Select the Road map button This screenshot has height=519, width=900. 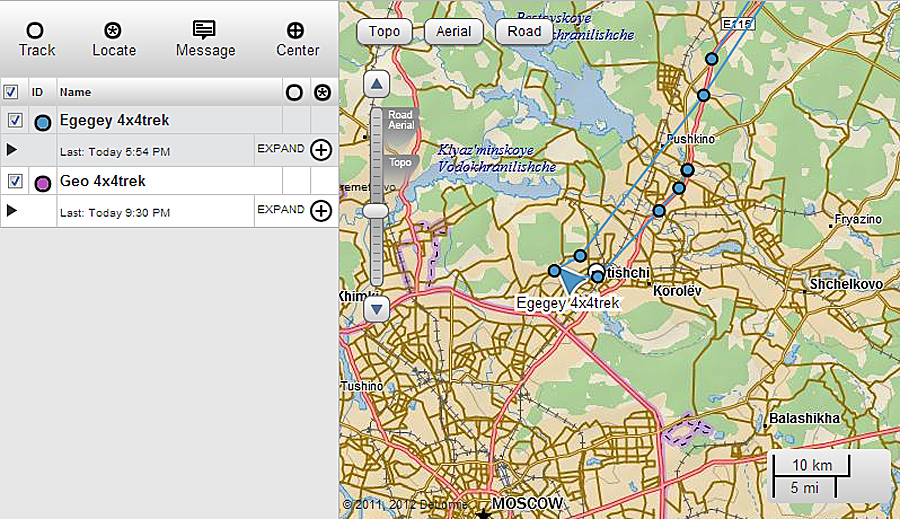(524, 32)
